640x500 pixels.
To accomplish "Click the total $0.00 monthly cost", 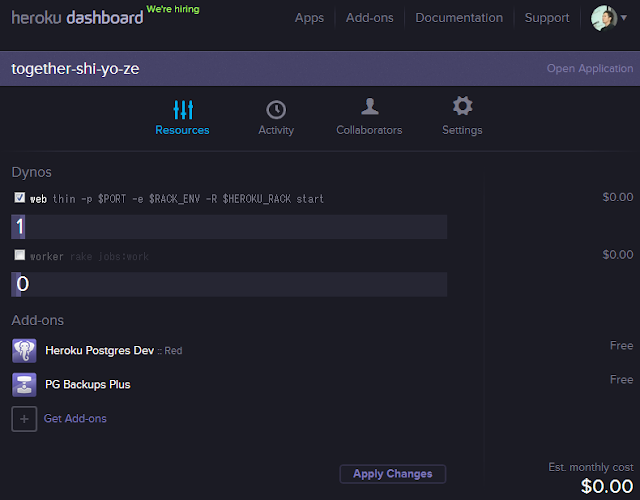I will 607,487.
